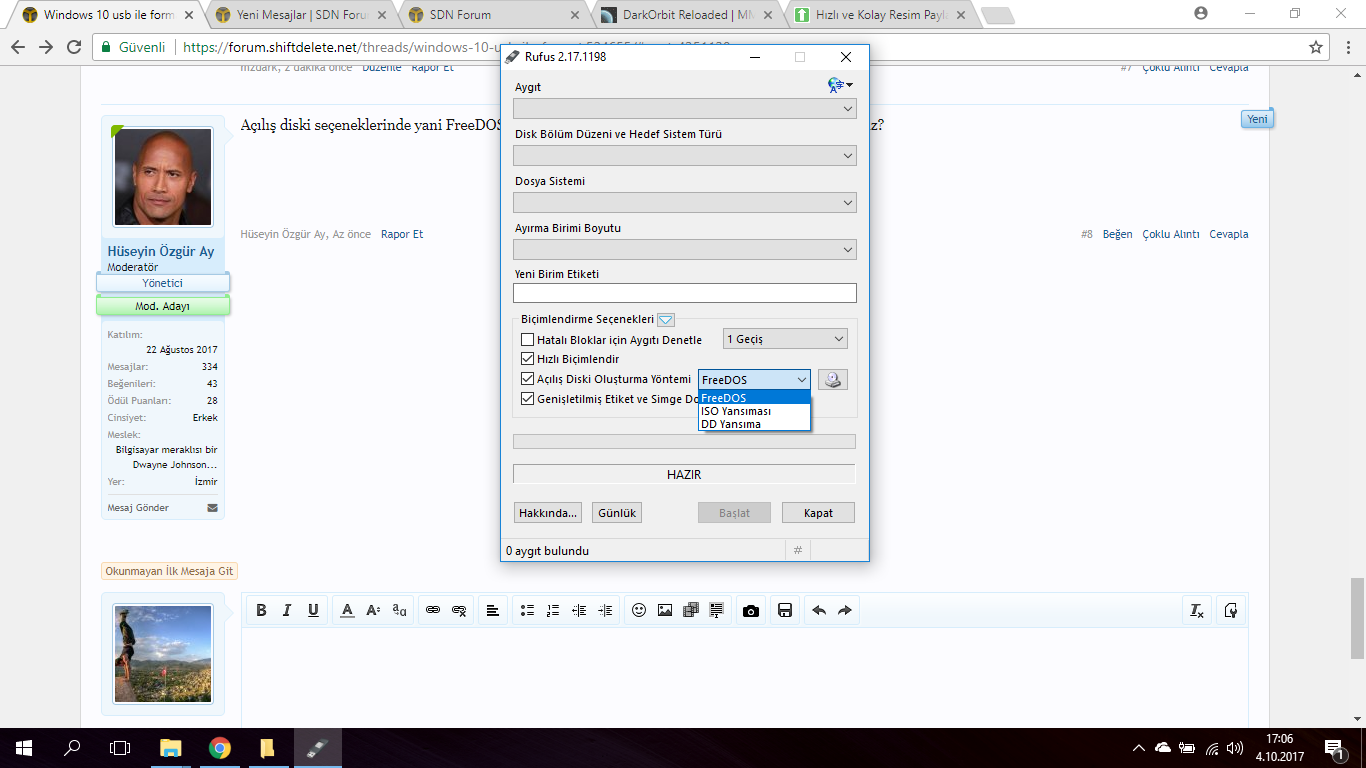Insert a numbered list in the editor
Screen dimensions: 1366x768
tap(553, 610)
